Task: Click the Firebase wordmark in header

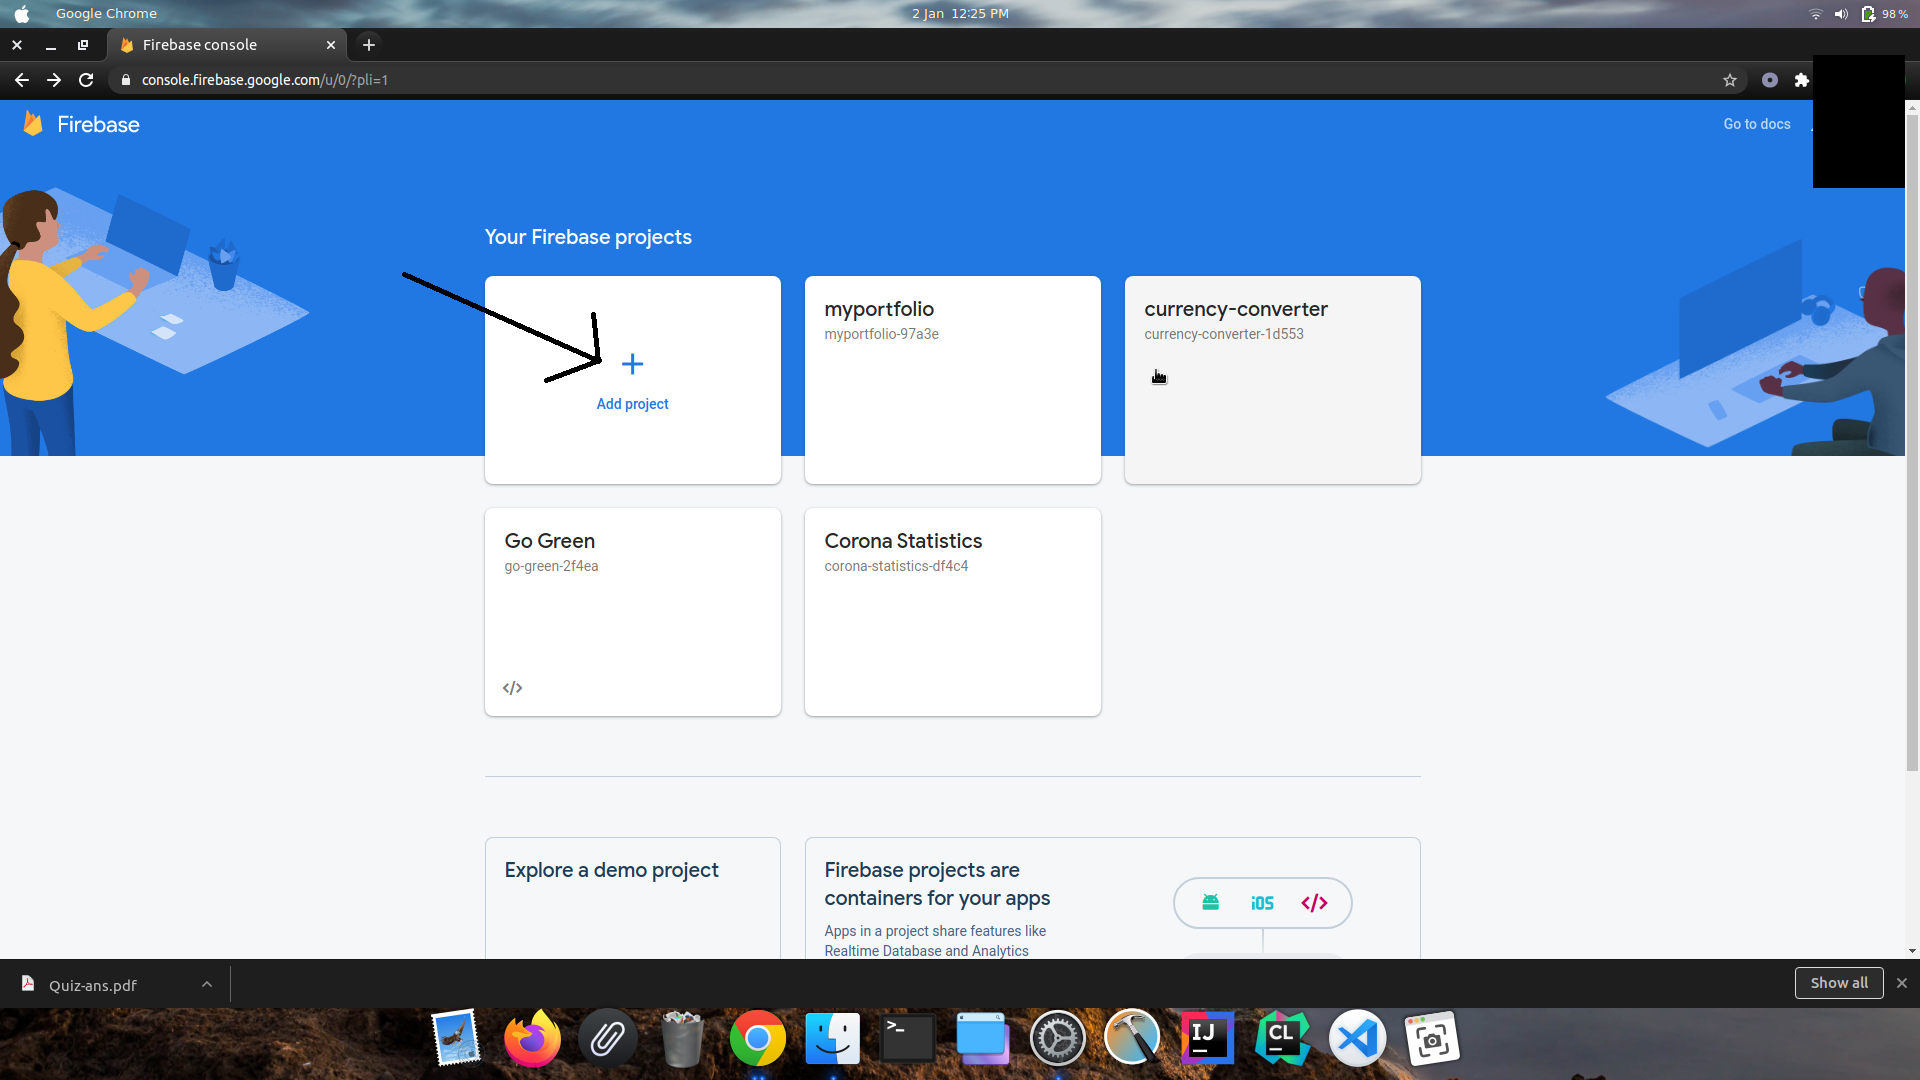Action: click(98, 124)
